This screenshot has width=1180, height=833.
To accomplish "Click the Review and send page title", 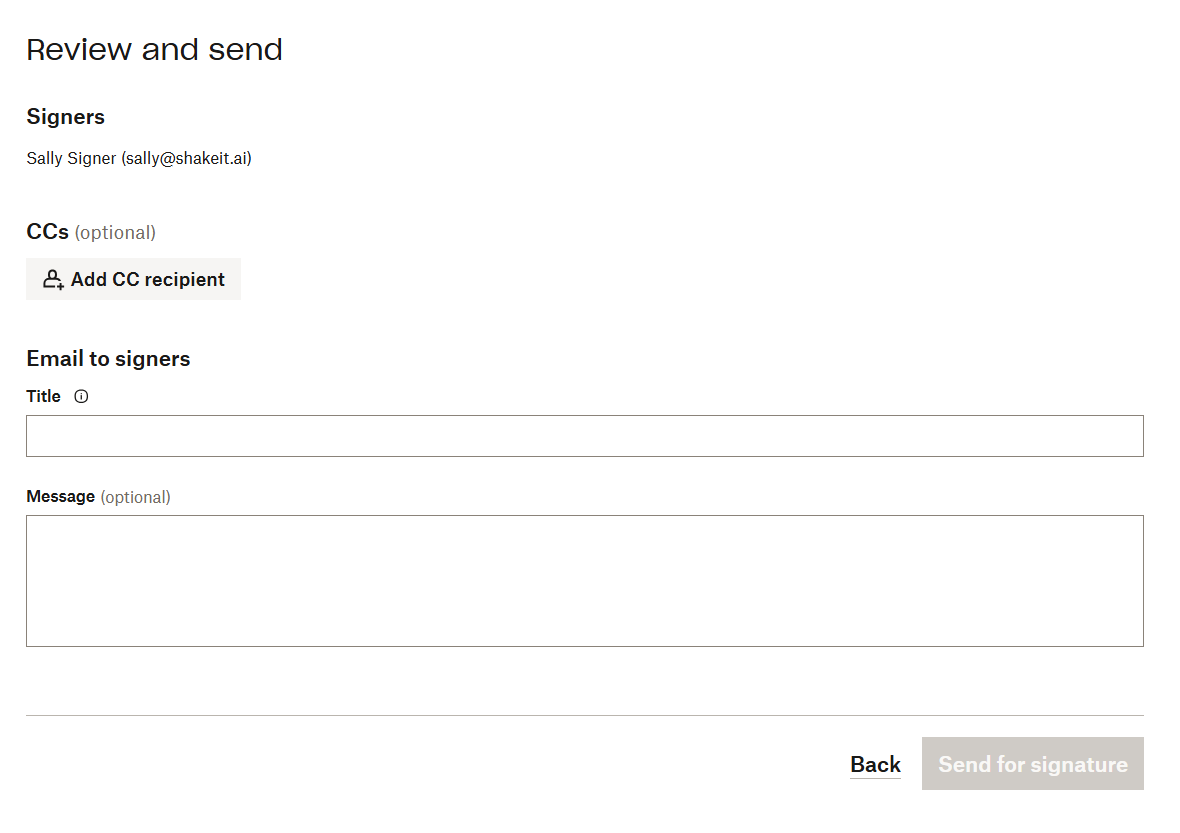I will pos(154,50).
